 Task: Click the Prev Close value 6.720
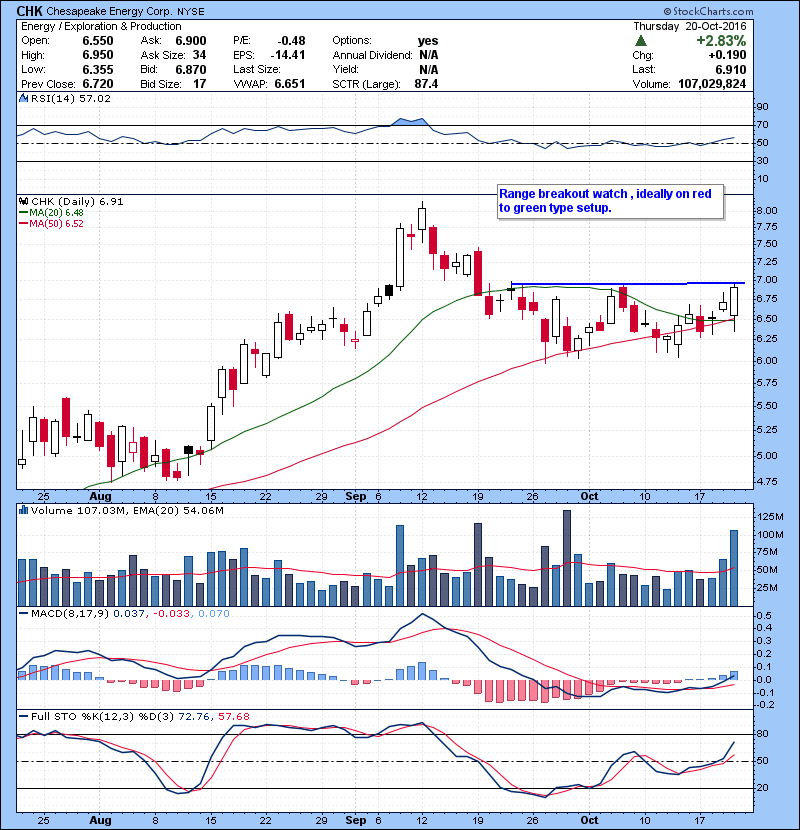(x=98, y=84)
